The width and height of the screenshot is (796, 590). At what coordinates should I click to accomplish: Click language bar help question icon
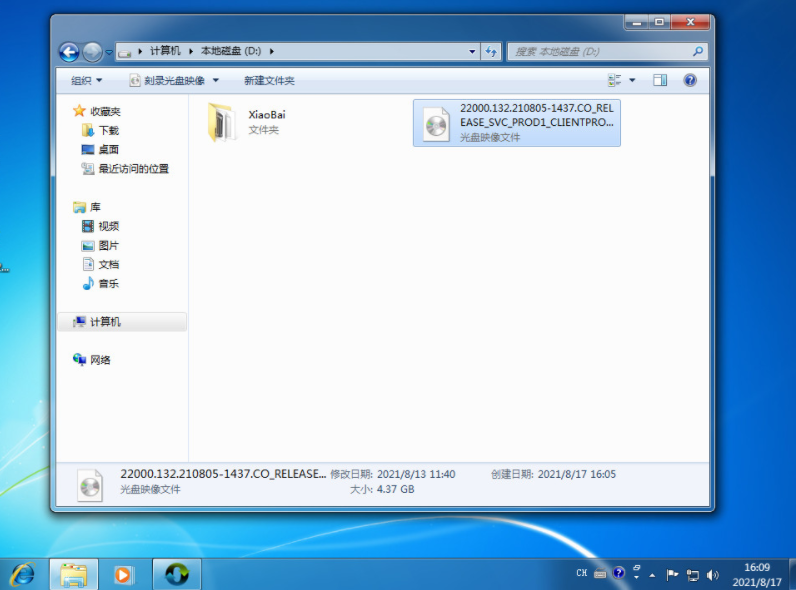618,573
